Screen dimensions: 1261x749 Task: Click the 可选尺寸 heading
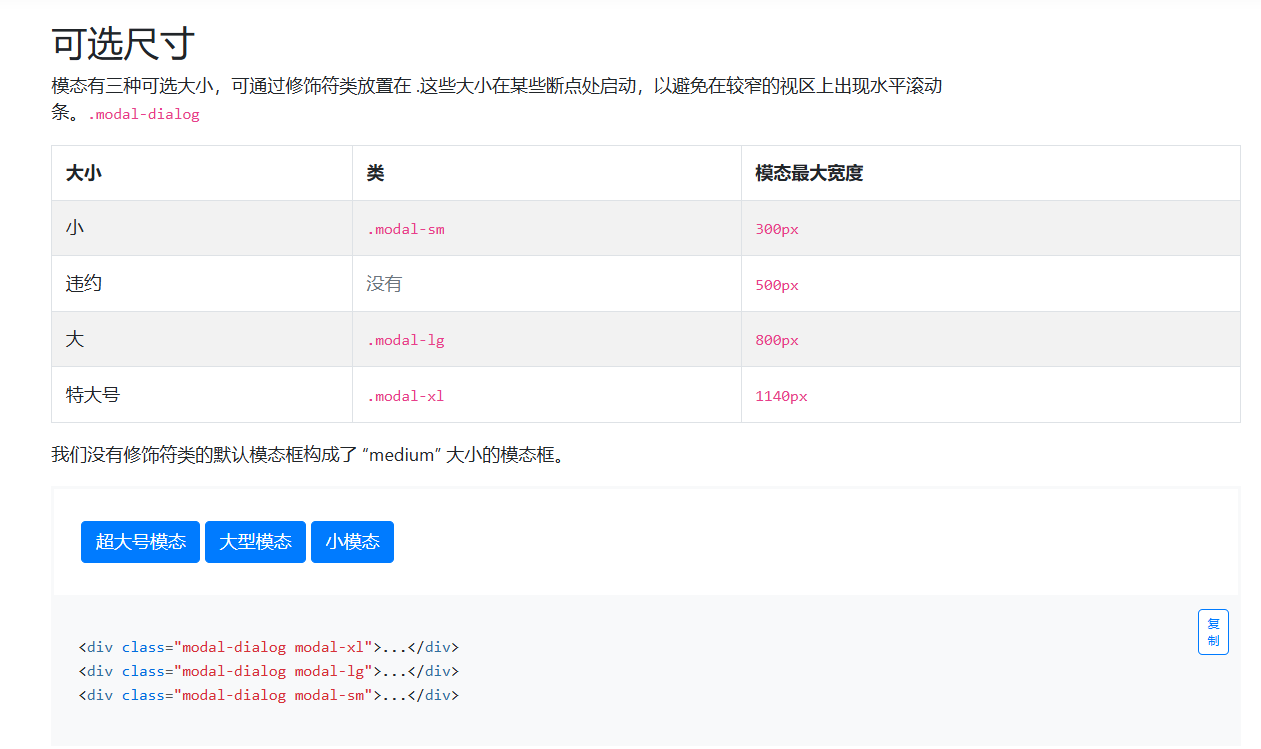click(123, 44)
